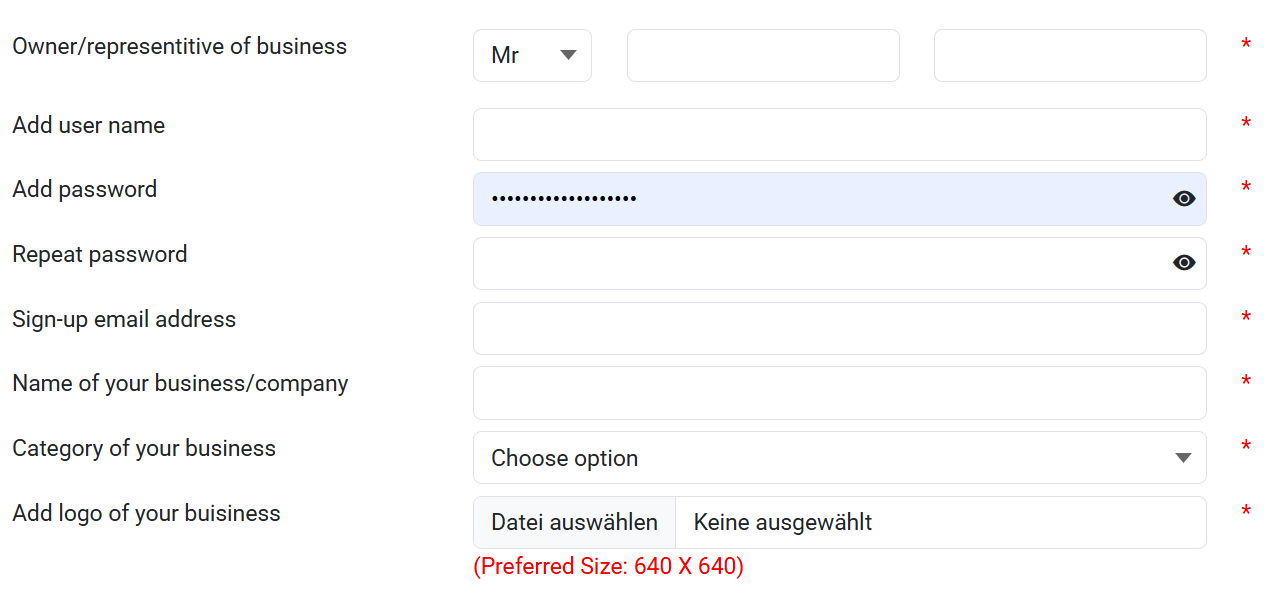Click the business/company name input
The height and width of the screenshot is (597, 1272).
point(839,393)
